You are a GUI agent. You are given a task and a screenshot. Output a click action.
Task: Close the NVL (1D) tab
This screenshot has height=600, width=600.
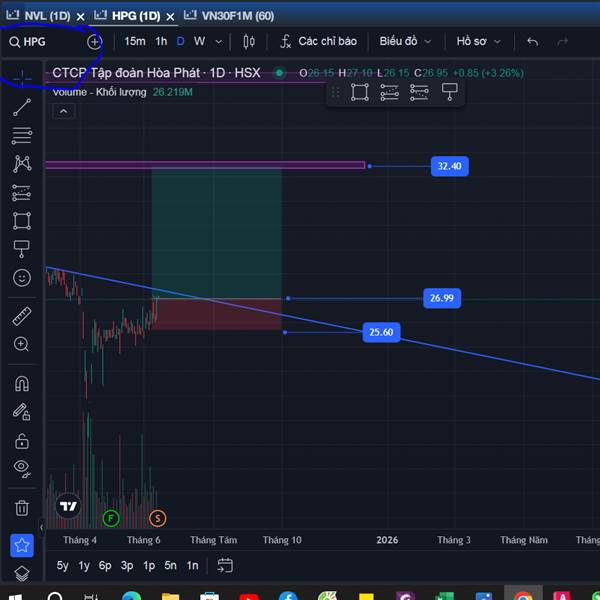click(80, 17)
